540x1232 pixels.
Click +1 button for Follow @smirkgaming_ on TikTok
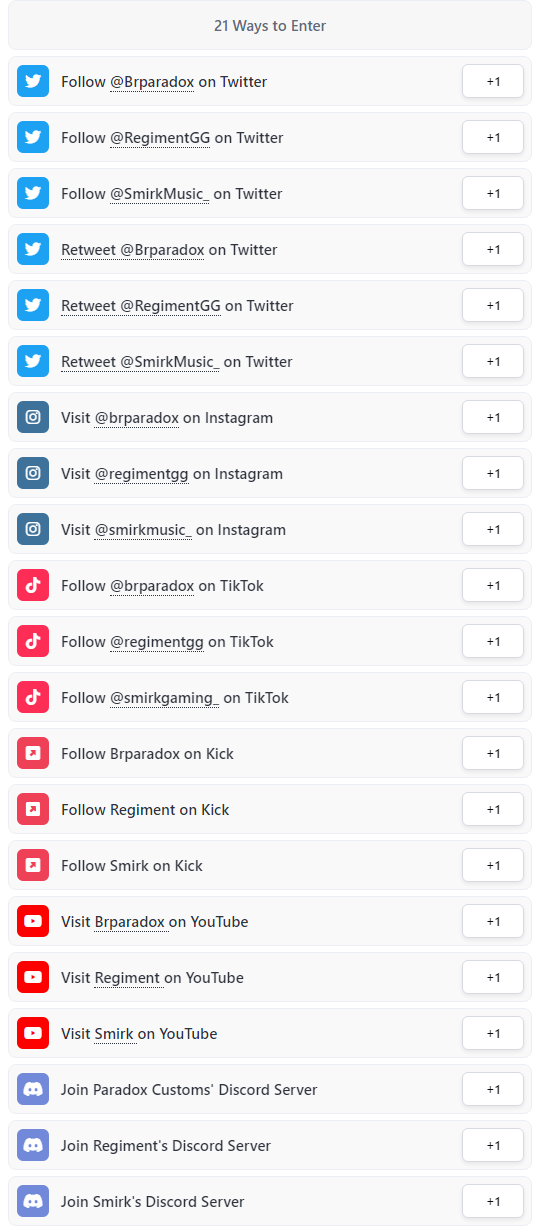[493, 698]
